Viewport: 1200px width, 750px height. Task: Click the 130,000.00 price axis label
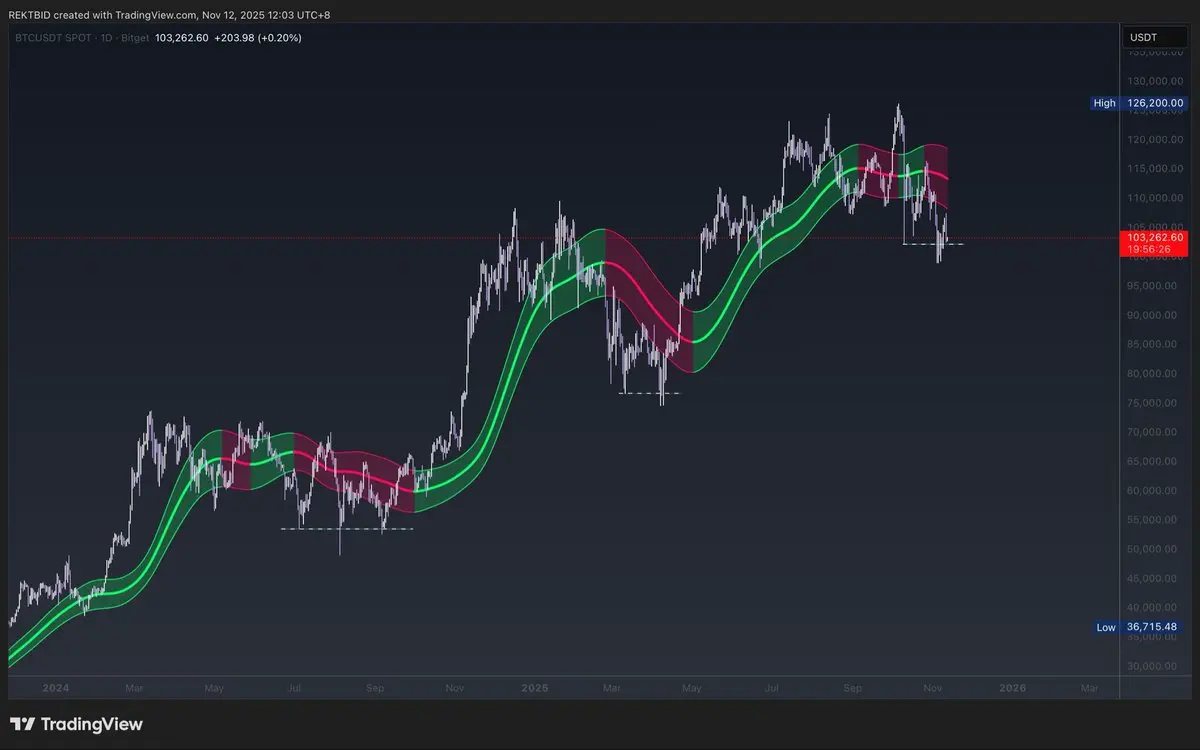[1154, 81]
